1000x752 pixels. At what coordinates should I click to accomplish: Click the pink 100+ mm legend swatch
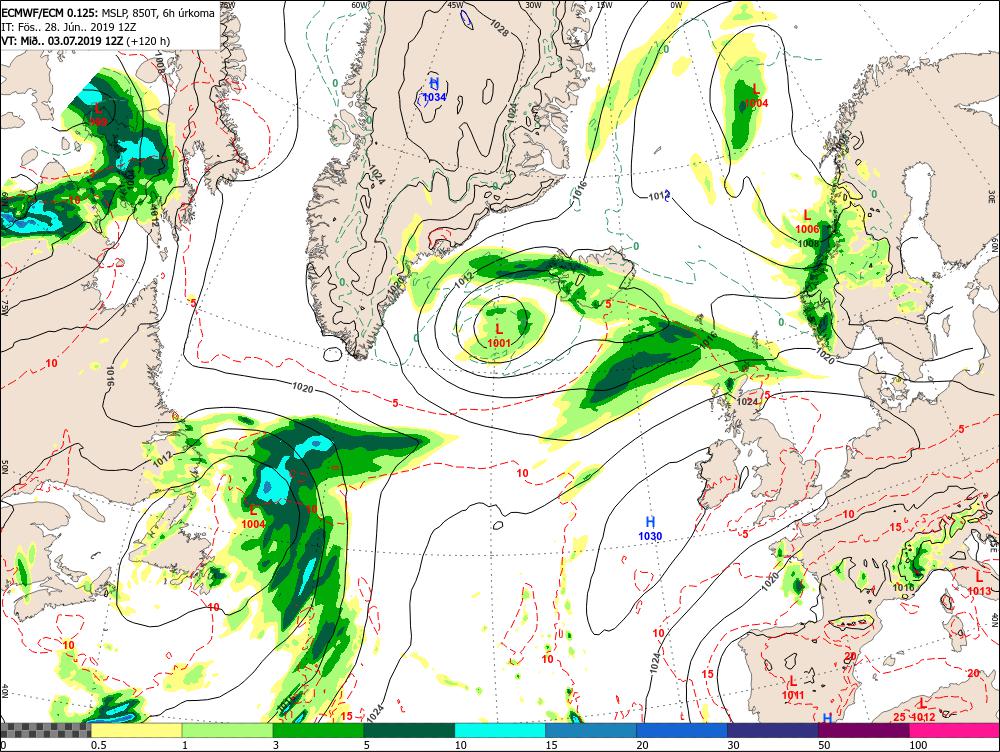(x=955, y=730)
